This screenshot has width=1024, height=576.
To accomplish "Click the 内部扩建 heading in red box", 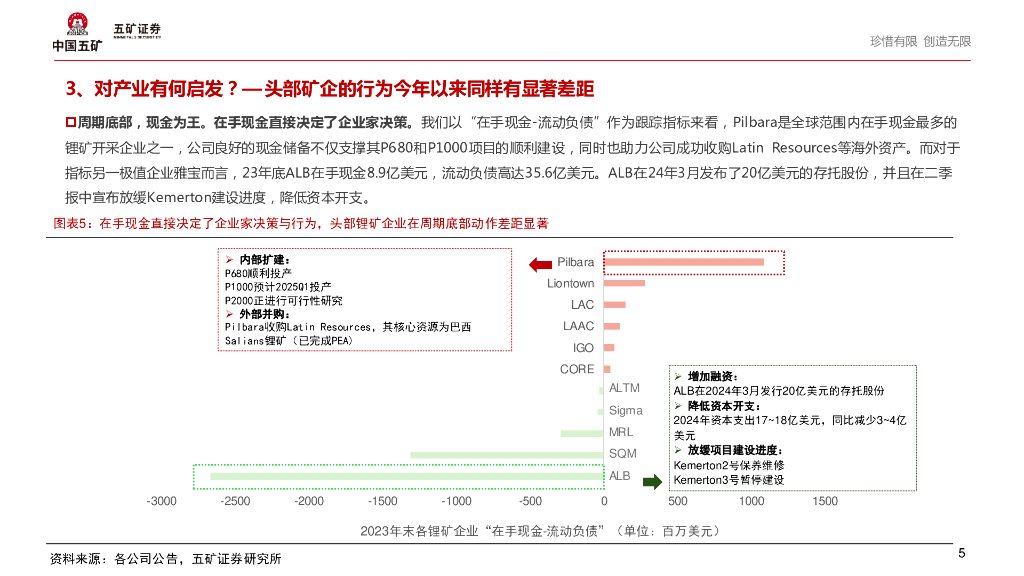I will click(264, 260).
